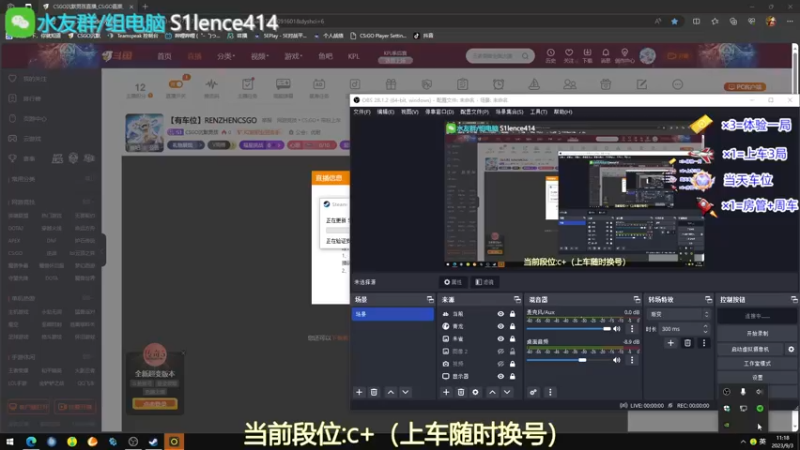This screenshot has height=450, width=800.
Task: Click 启动虚拟摄像机 button
Action: point(751,349)
